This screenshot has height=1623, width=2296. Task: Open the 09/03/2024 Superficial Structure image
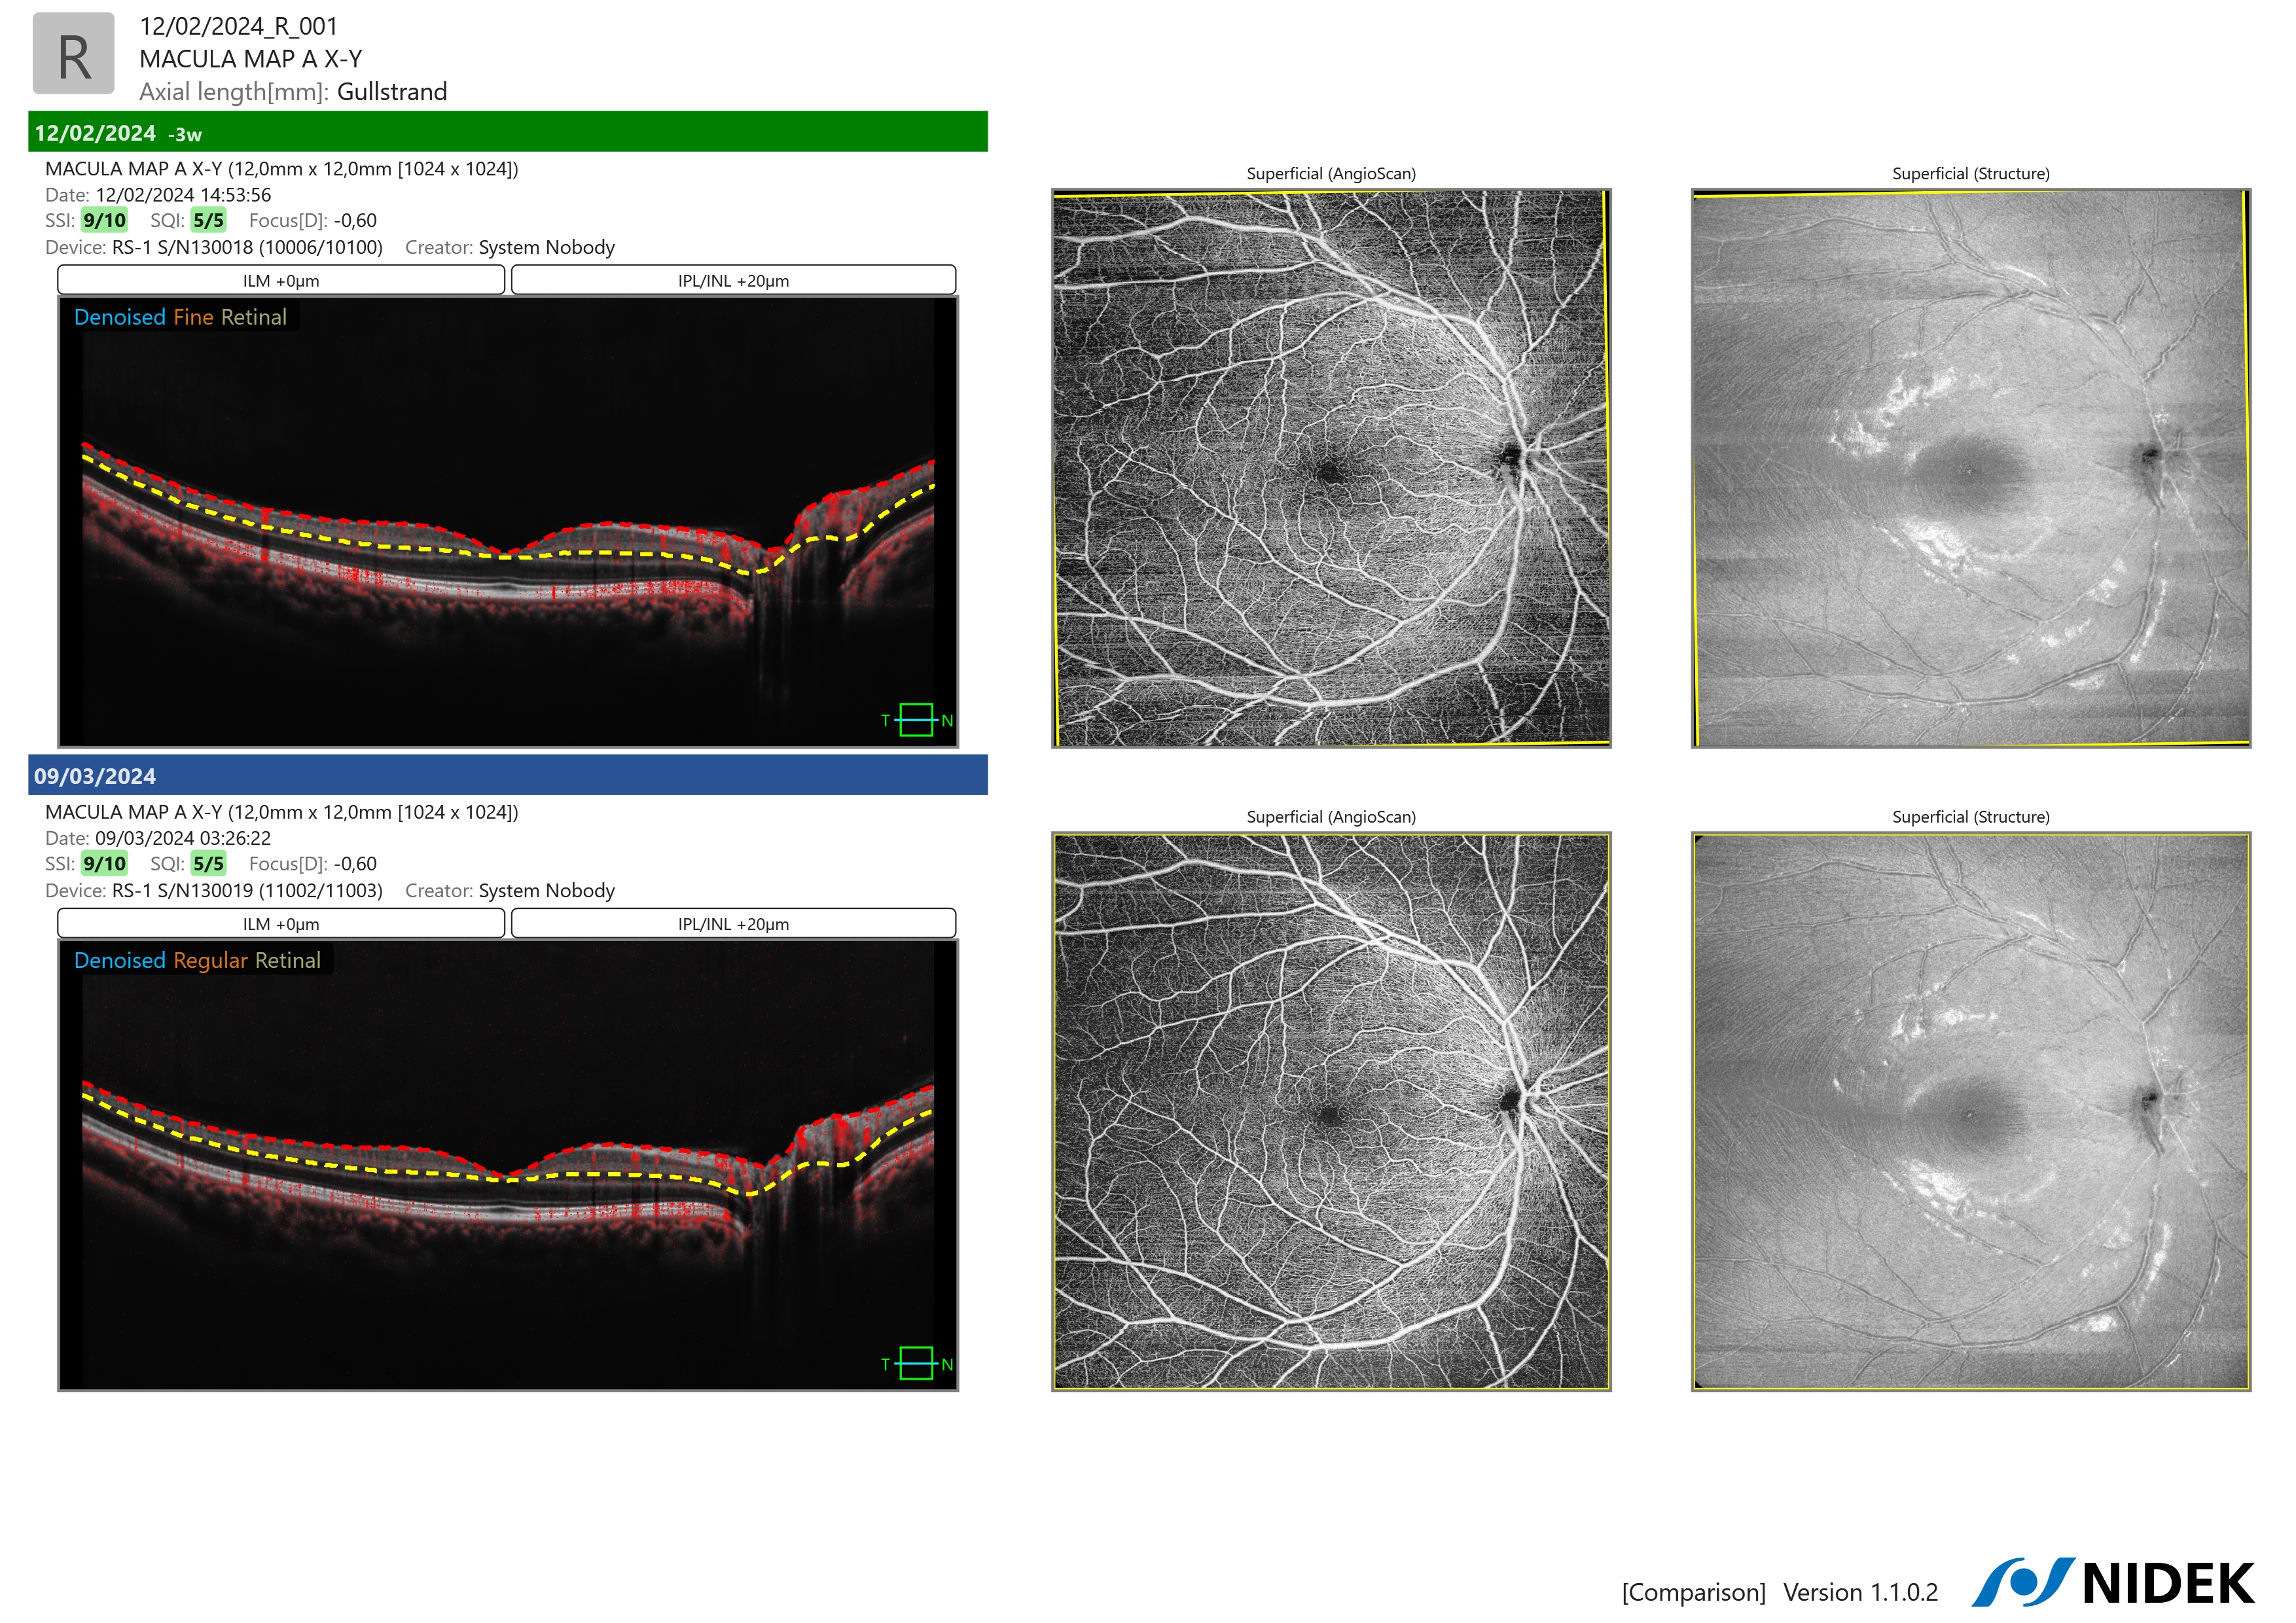coord(1971,1112)
